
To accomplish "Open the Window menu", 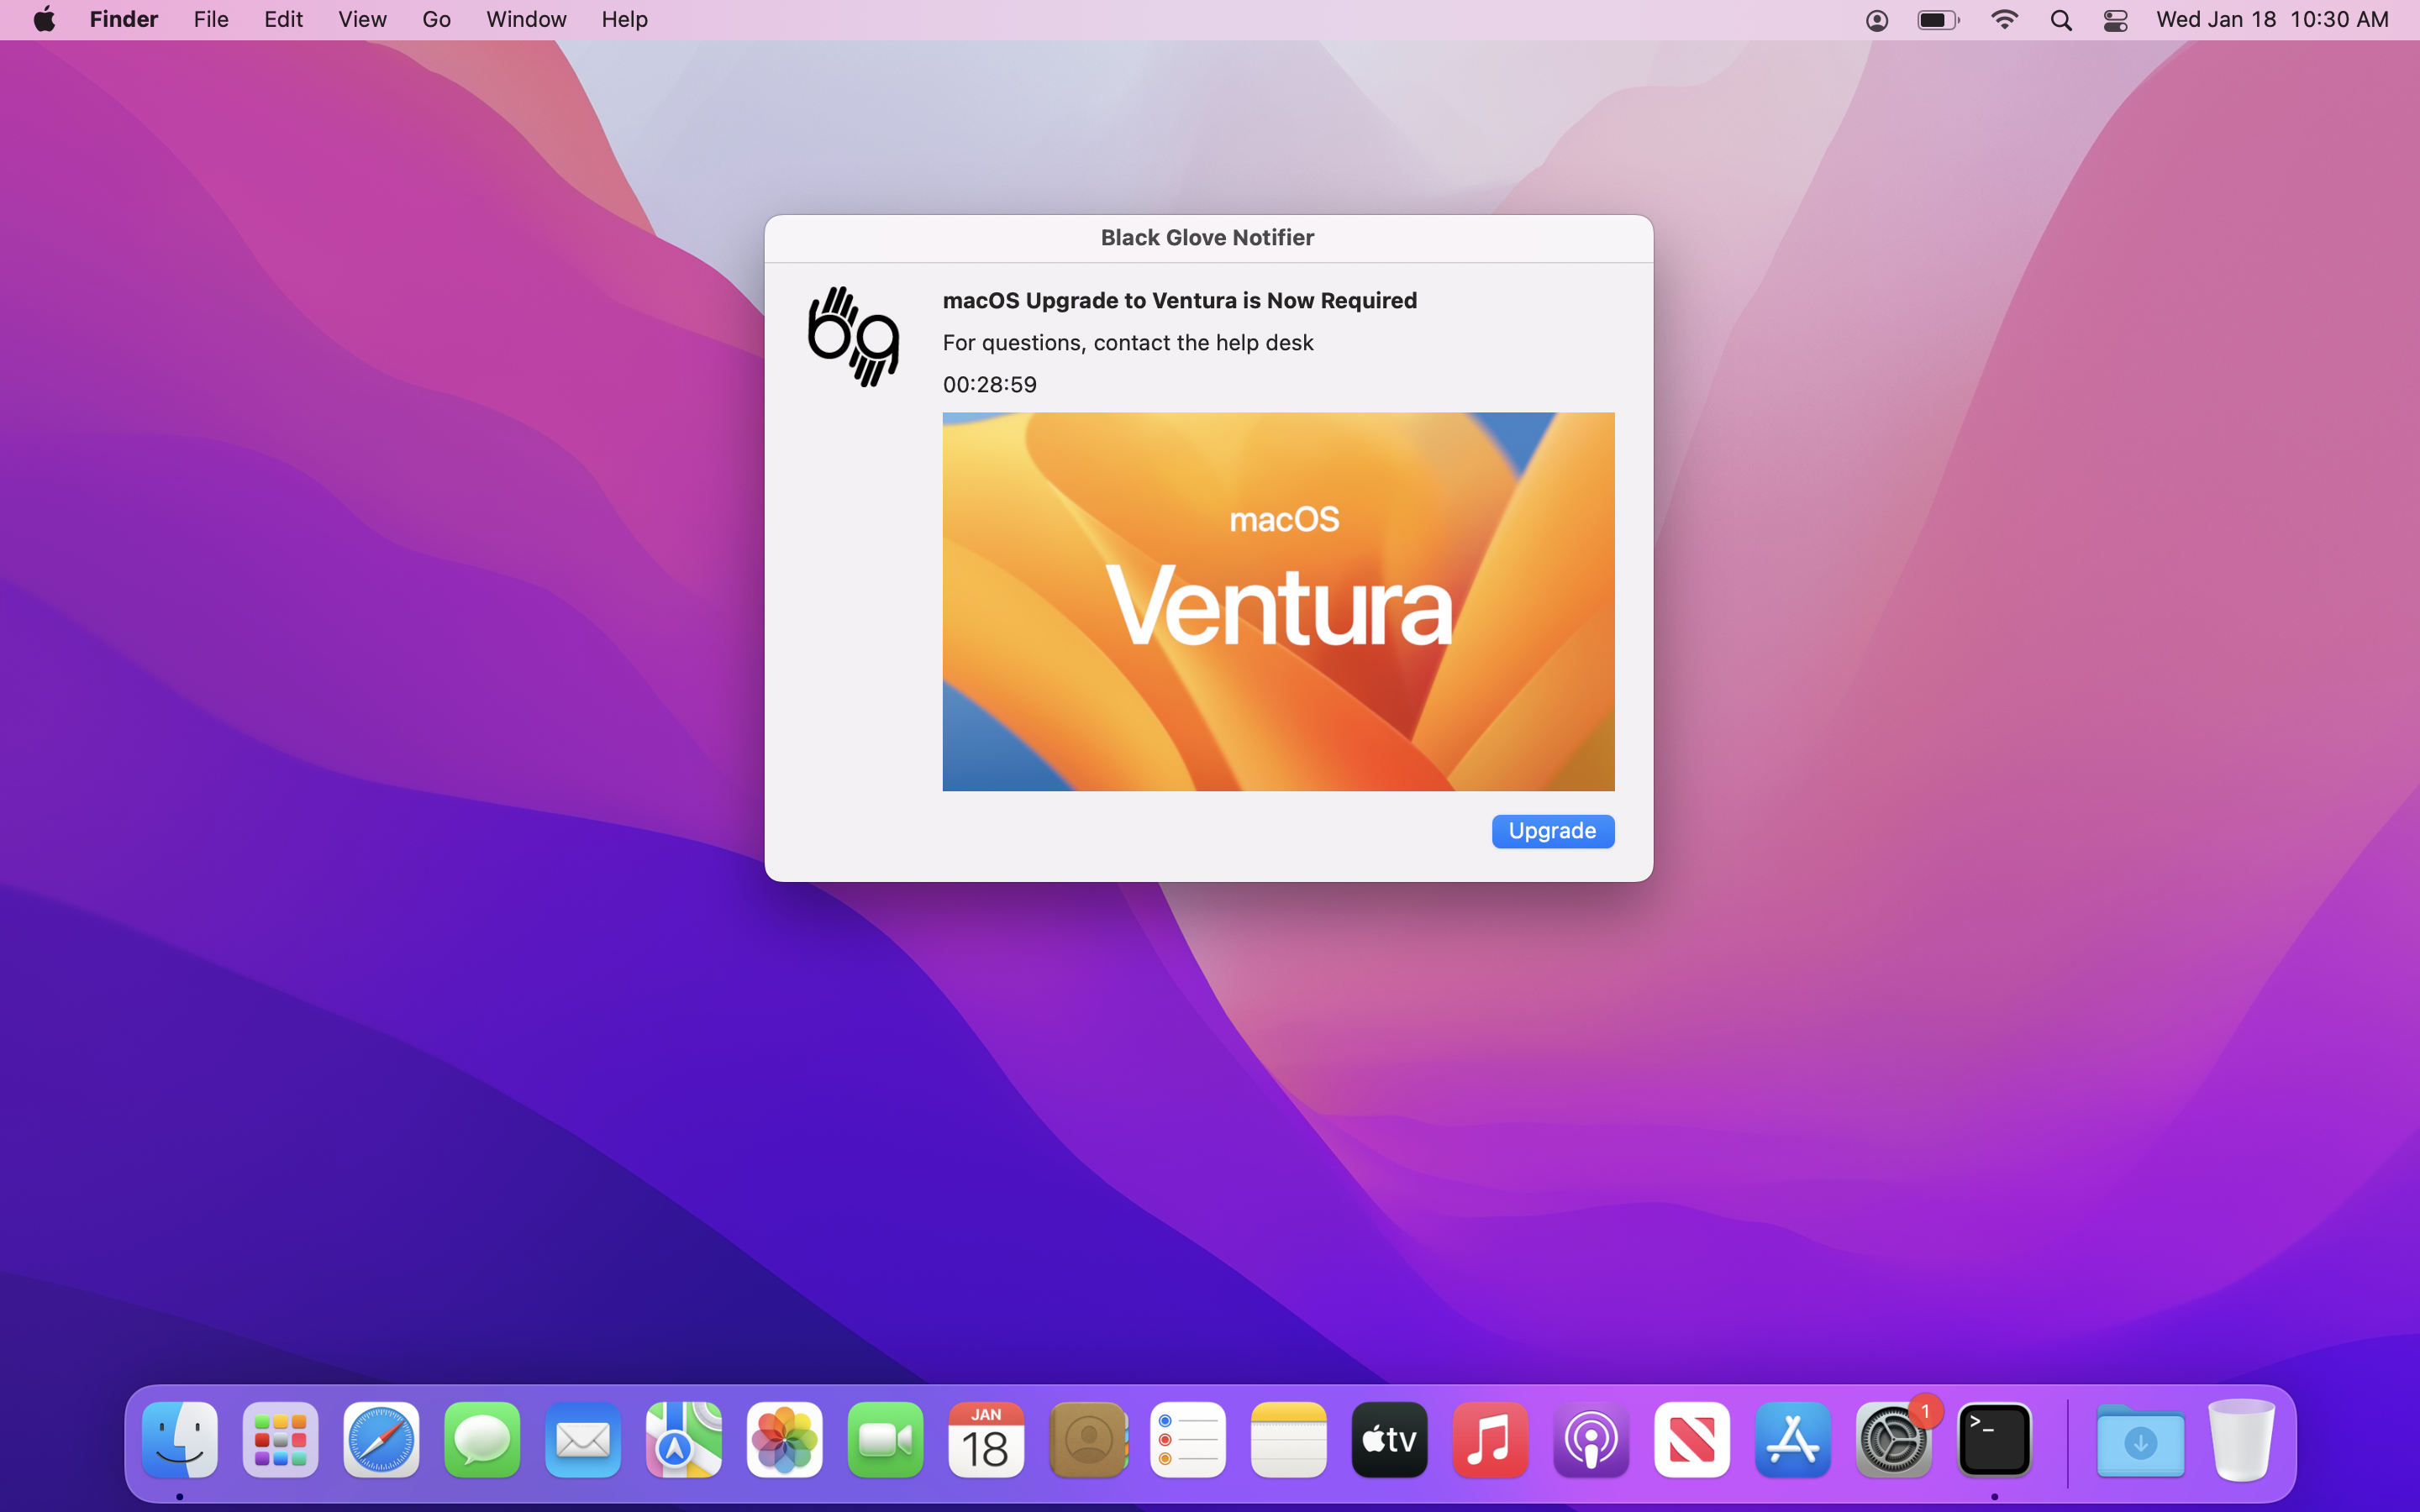I will 526,20.
